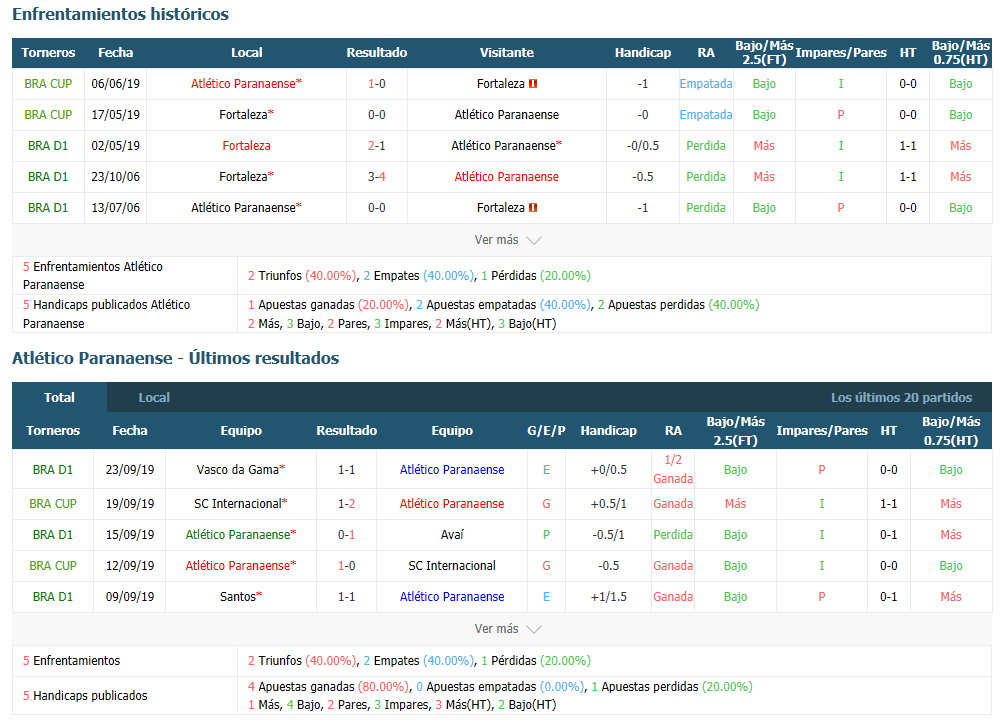This screenshot has height=726, width=1007.
Task: Click the -0/0.5 handicap value
Action: [x=643, y=145]
